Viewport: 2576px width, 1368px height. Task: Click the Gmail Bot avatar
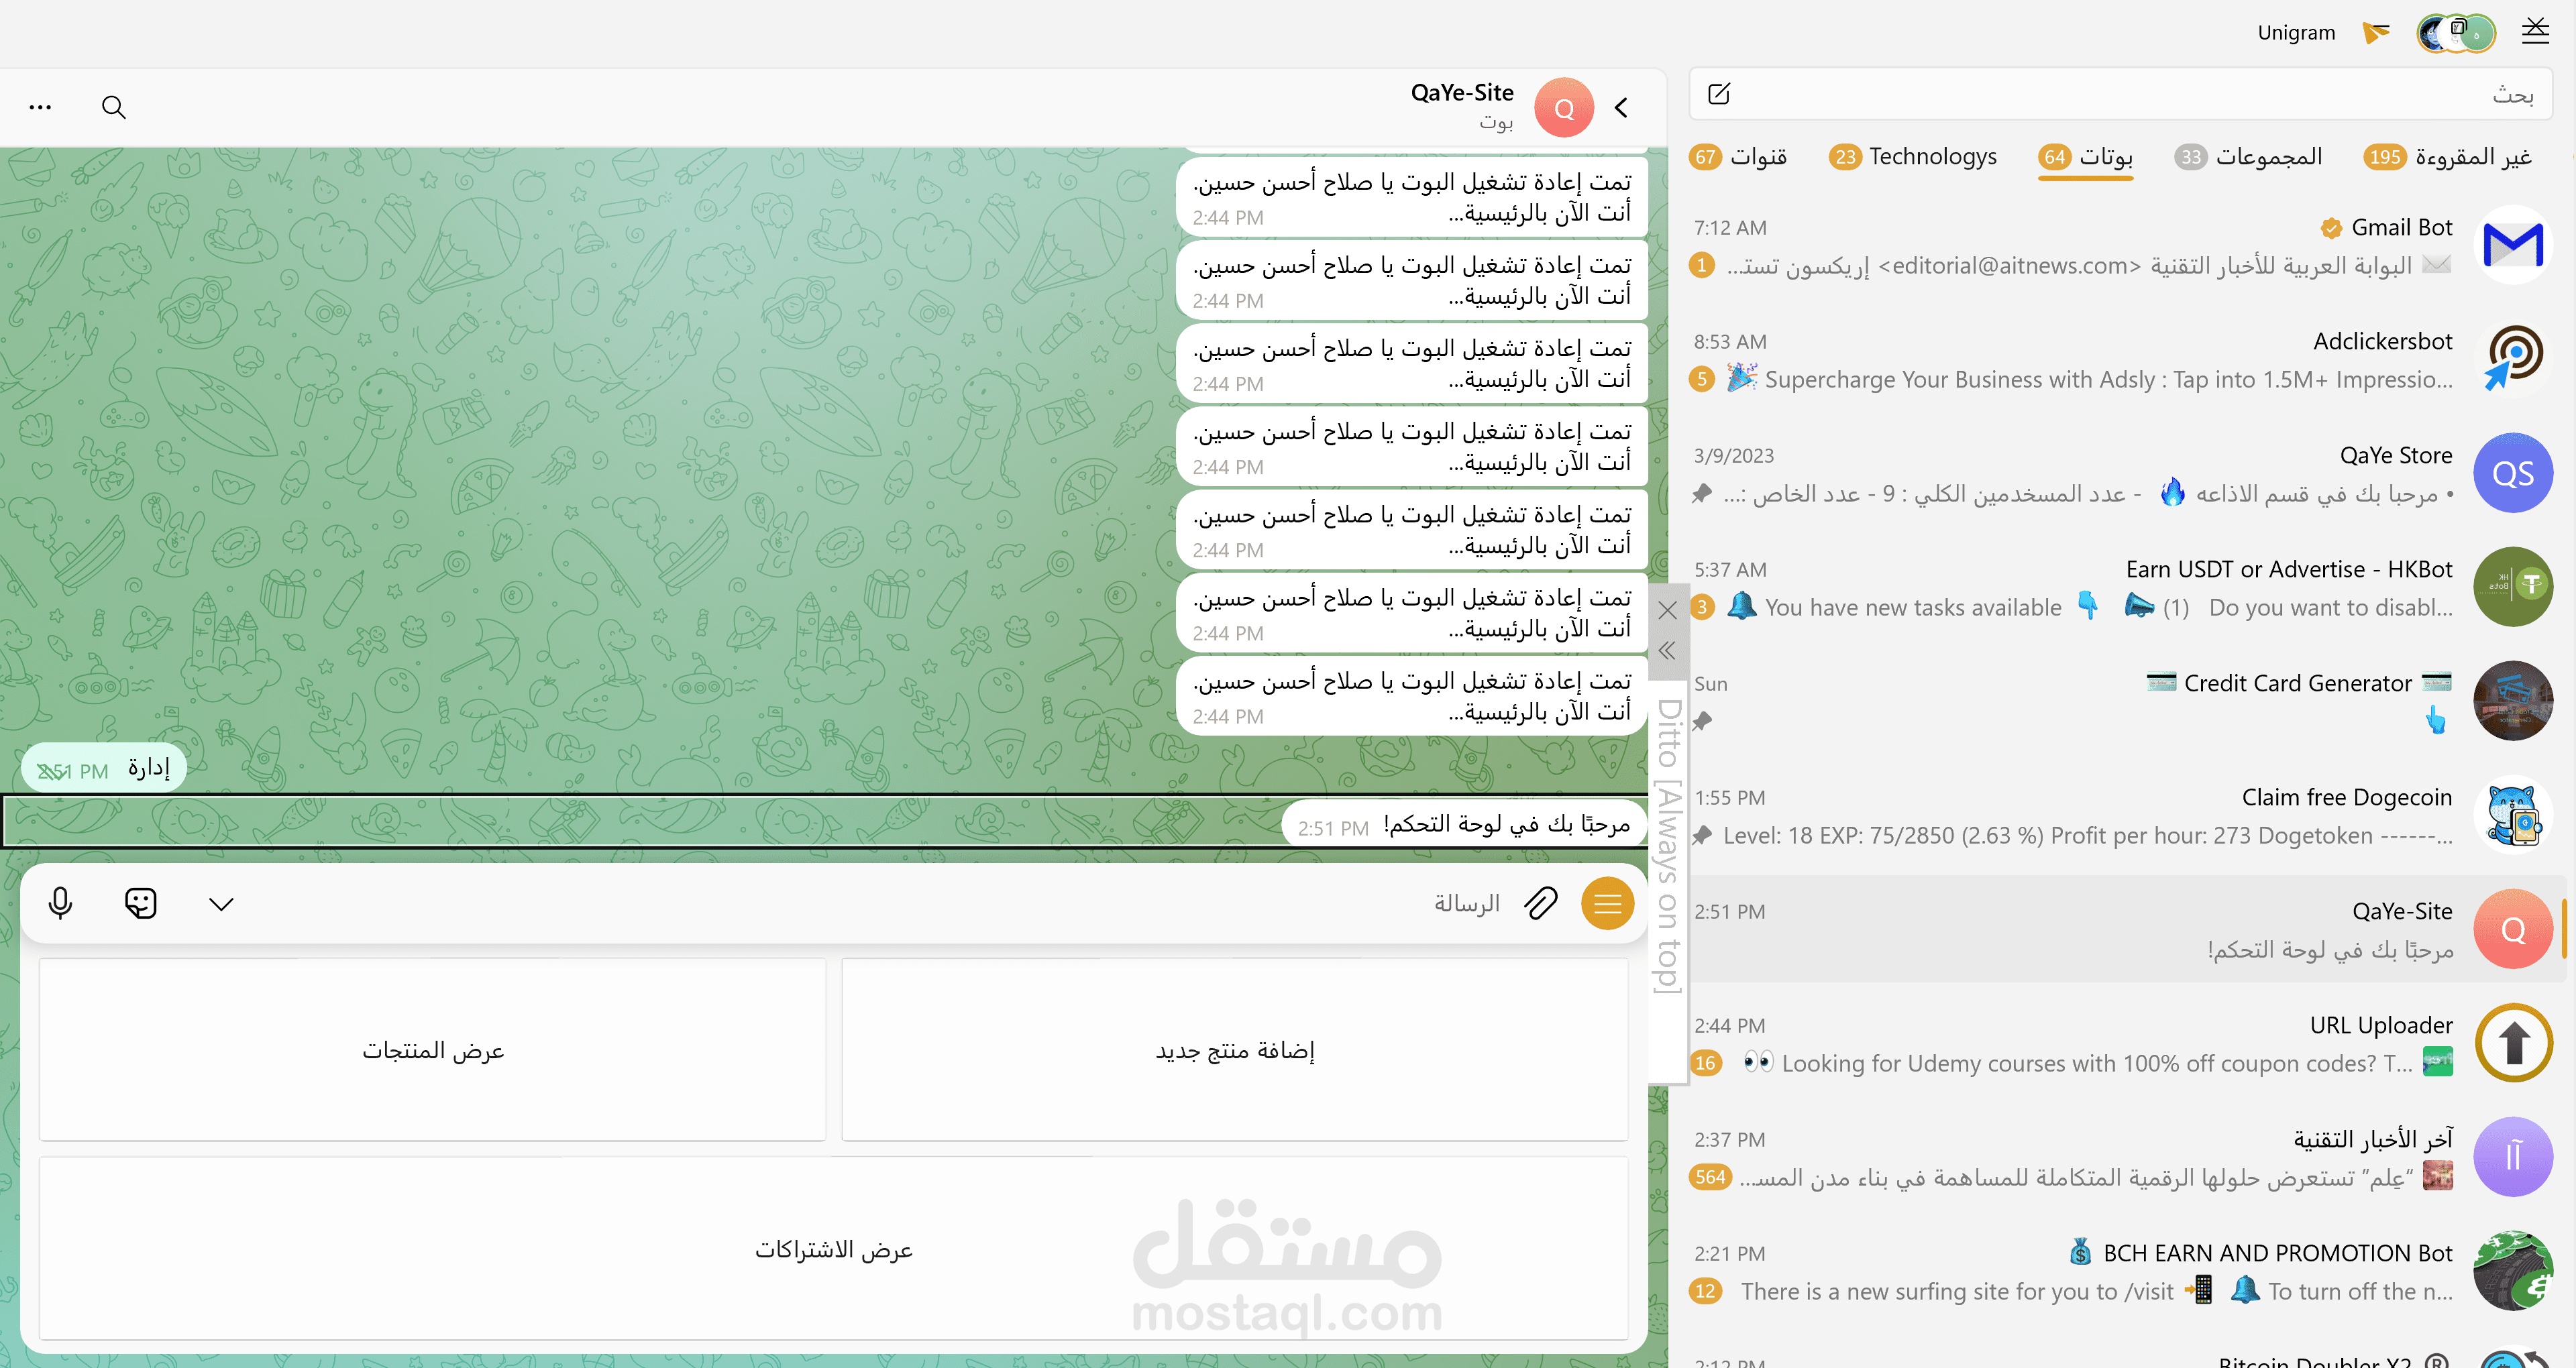[2513, 245]
